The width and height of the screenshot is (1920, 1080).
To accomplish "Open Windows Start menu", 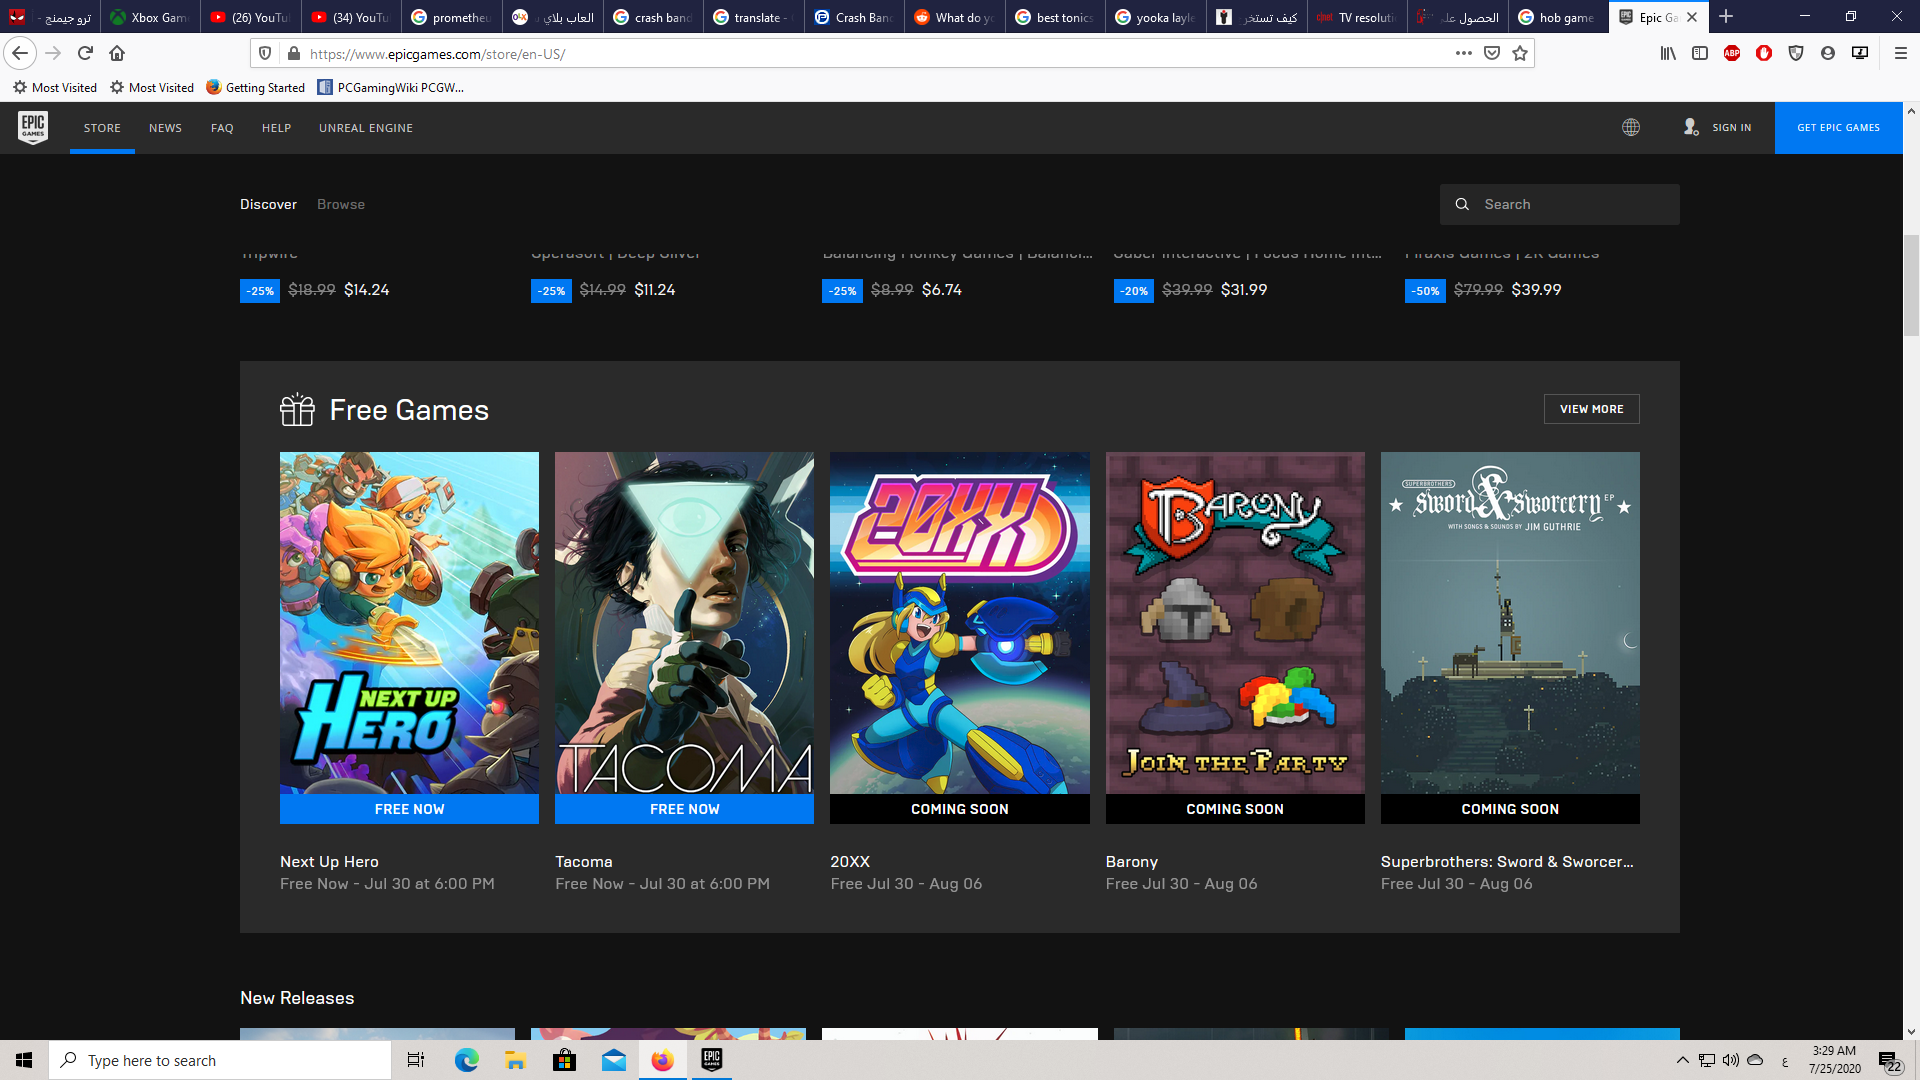I will click(24, 1060).
